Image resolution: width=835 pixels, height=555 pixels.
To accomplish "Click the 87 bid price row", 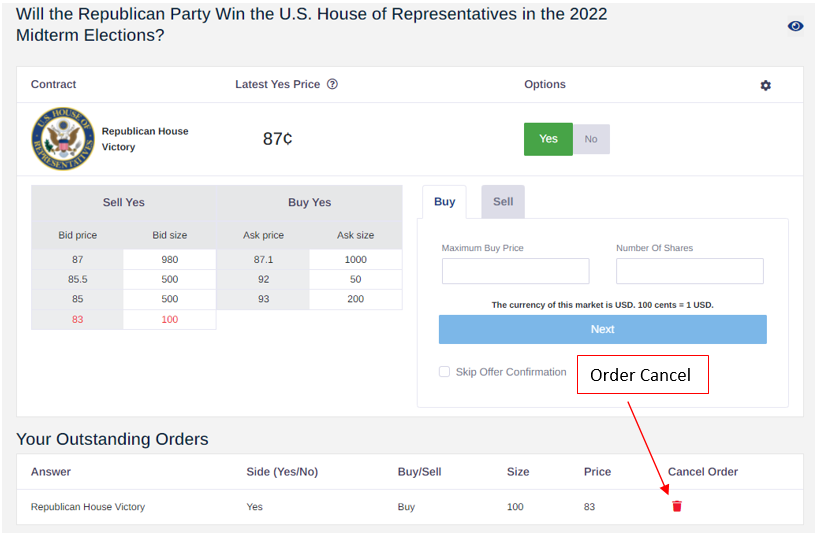I will (77, 259).
